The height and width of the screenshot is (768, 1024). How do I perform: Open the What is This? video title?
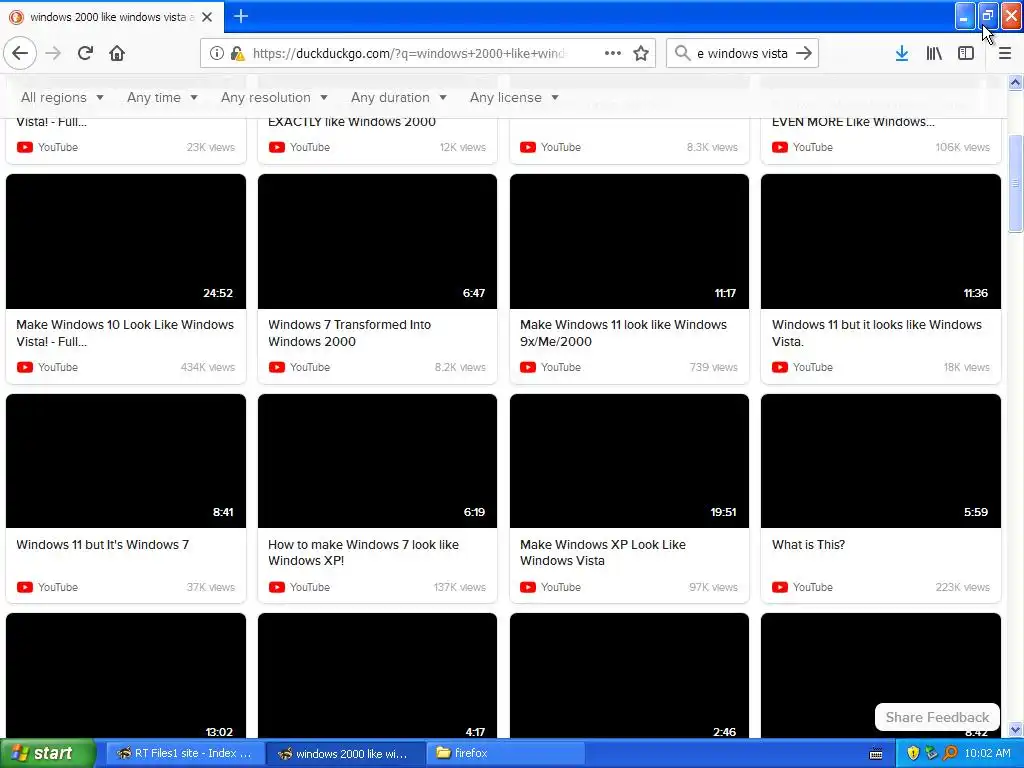coord(808,545)
